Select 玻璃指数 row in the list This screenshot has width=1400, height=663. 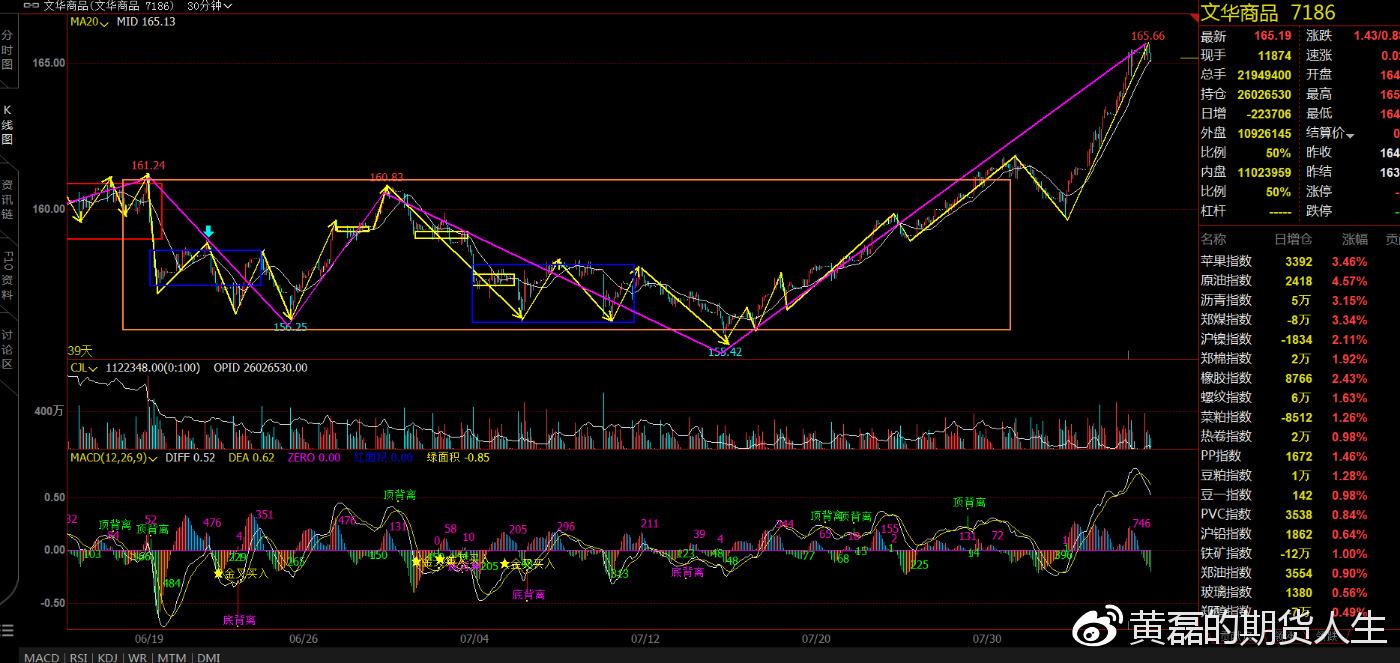coord(1299,593)
